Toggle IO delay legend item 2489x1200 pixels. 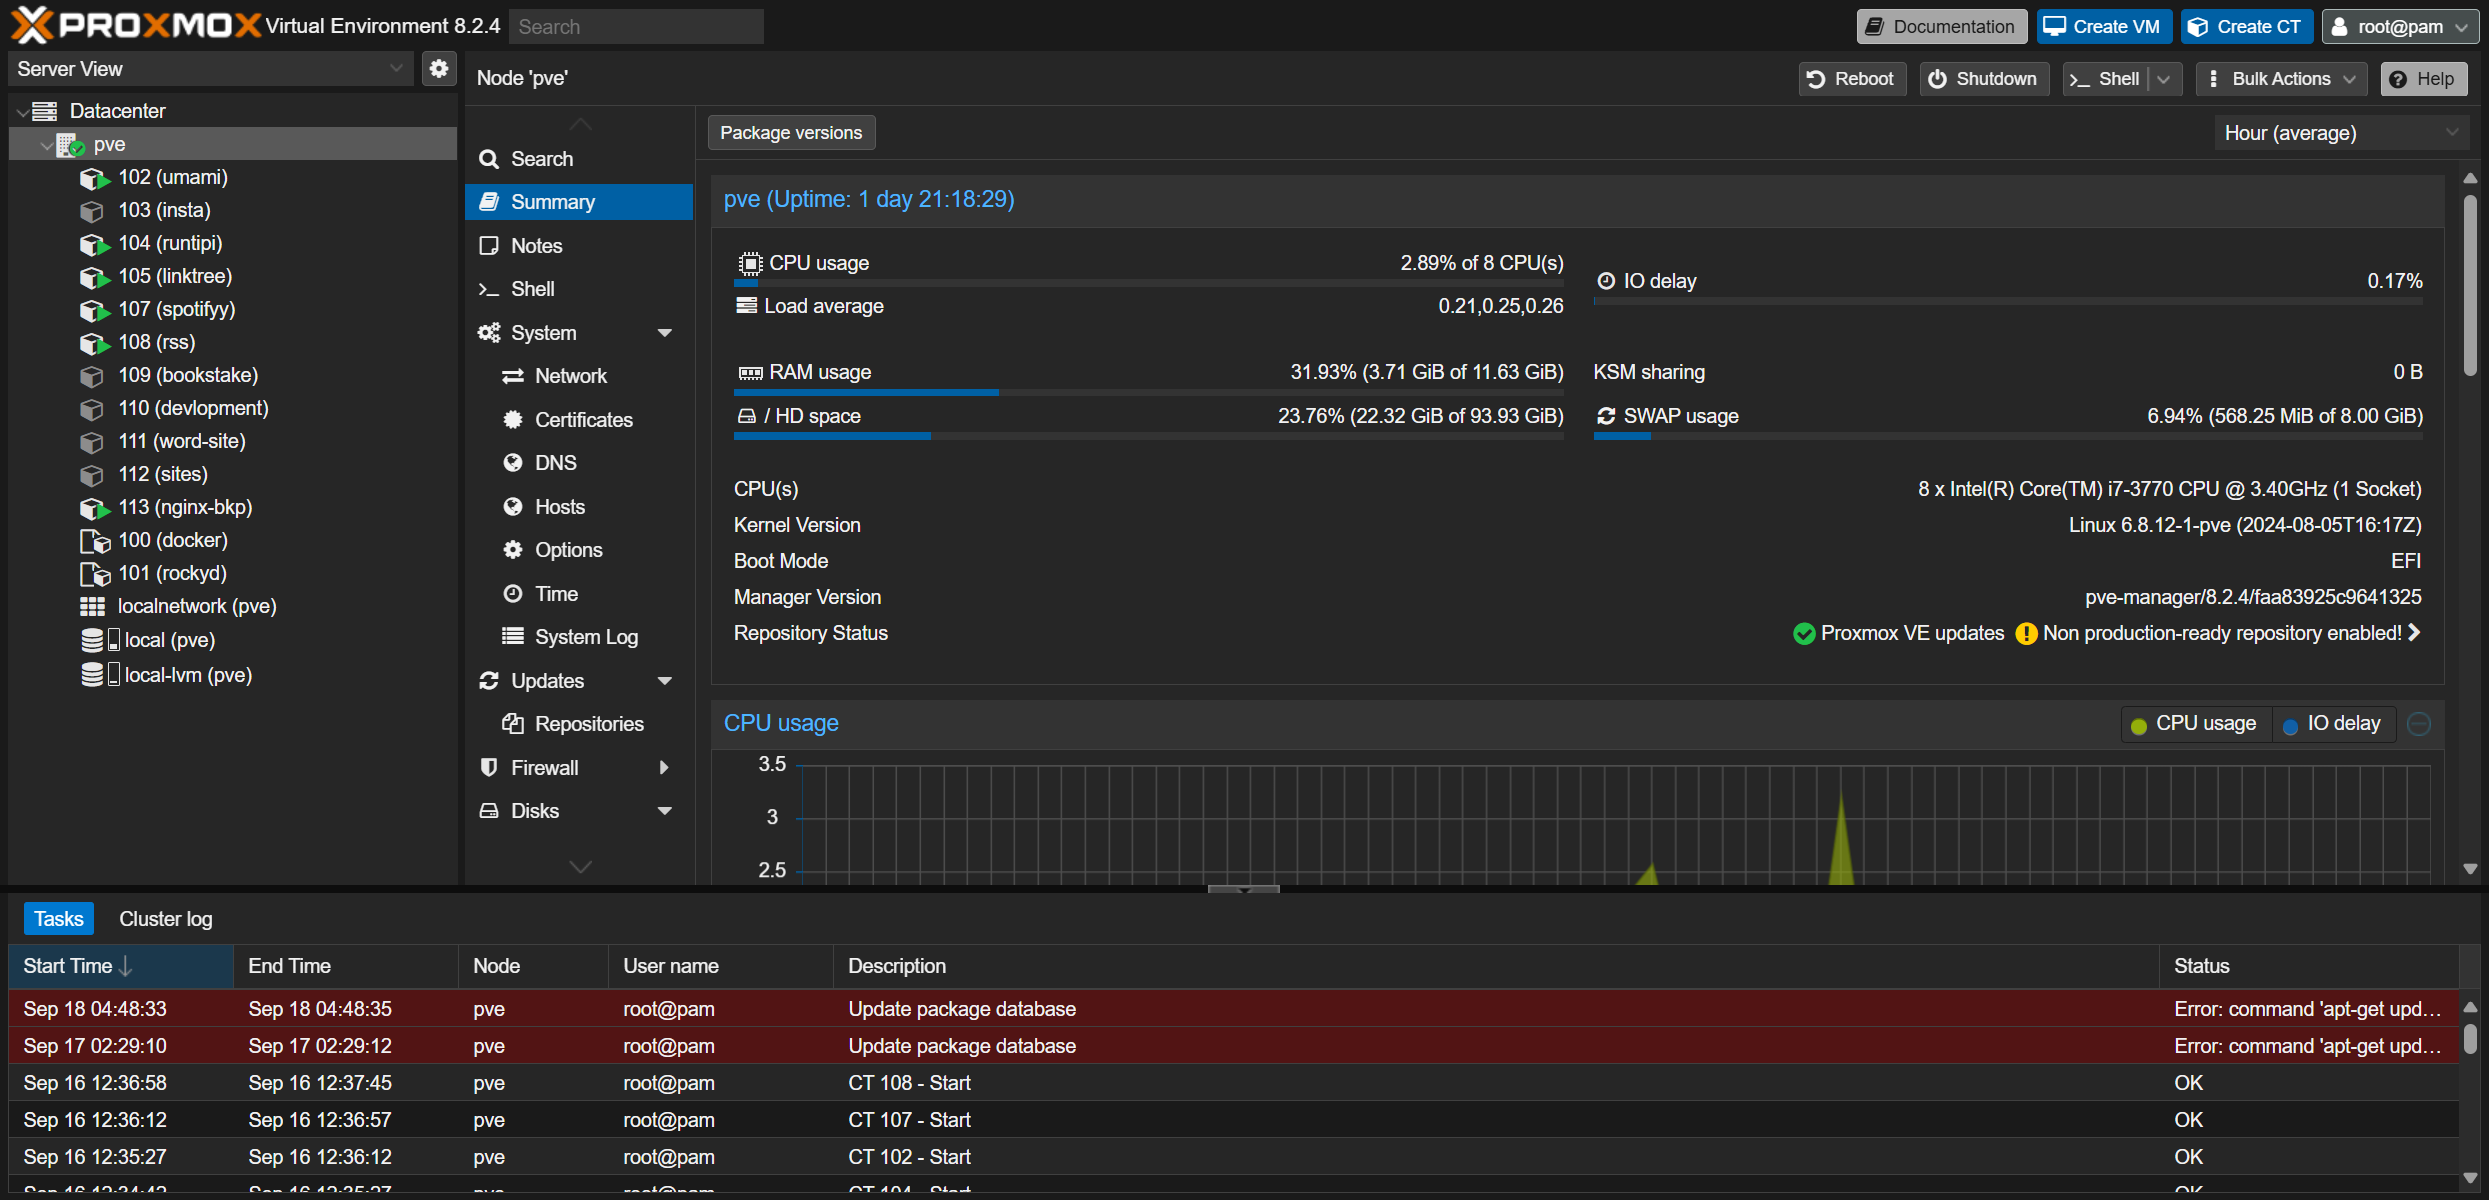click(2332, 724)
